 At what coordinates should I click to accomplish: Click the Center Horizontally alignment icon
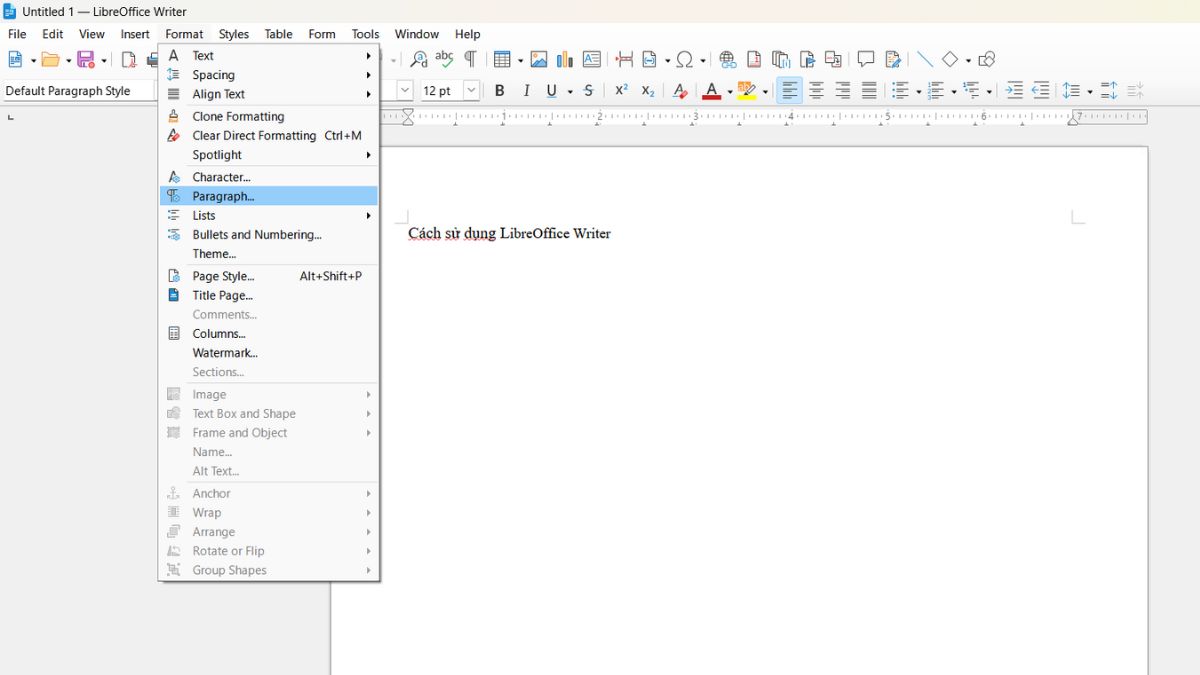coord(817,91)
